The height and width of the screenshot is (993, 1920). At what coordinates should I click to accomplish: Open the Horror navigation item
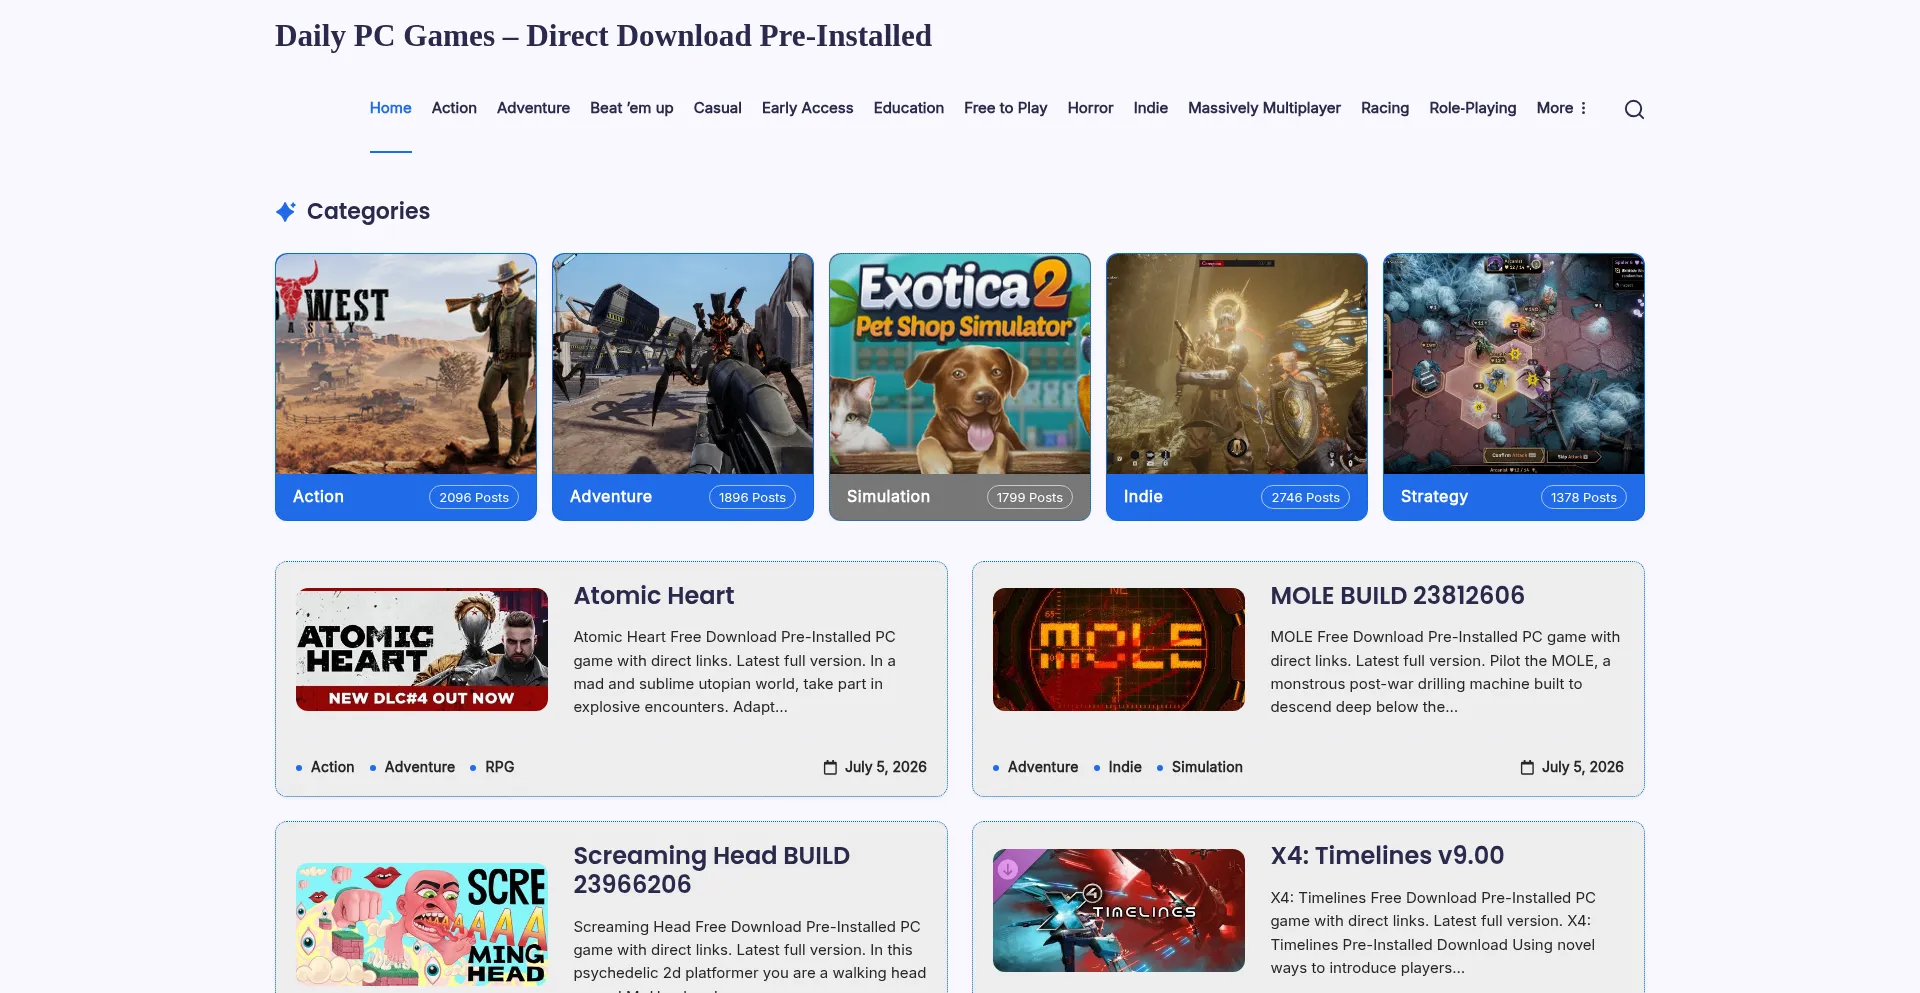[1090, 108]
